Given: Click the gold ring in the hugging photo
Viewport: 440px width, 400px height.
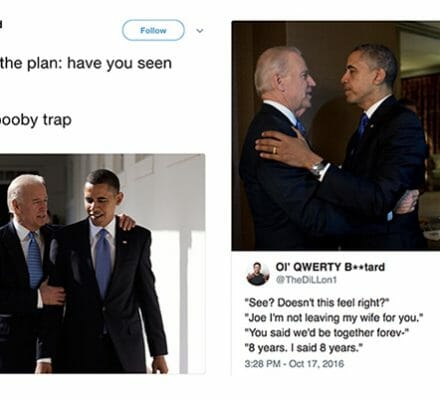Looking at the screenshot, I should click(x=275, y=150).
